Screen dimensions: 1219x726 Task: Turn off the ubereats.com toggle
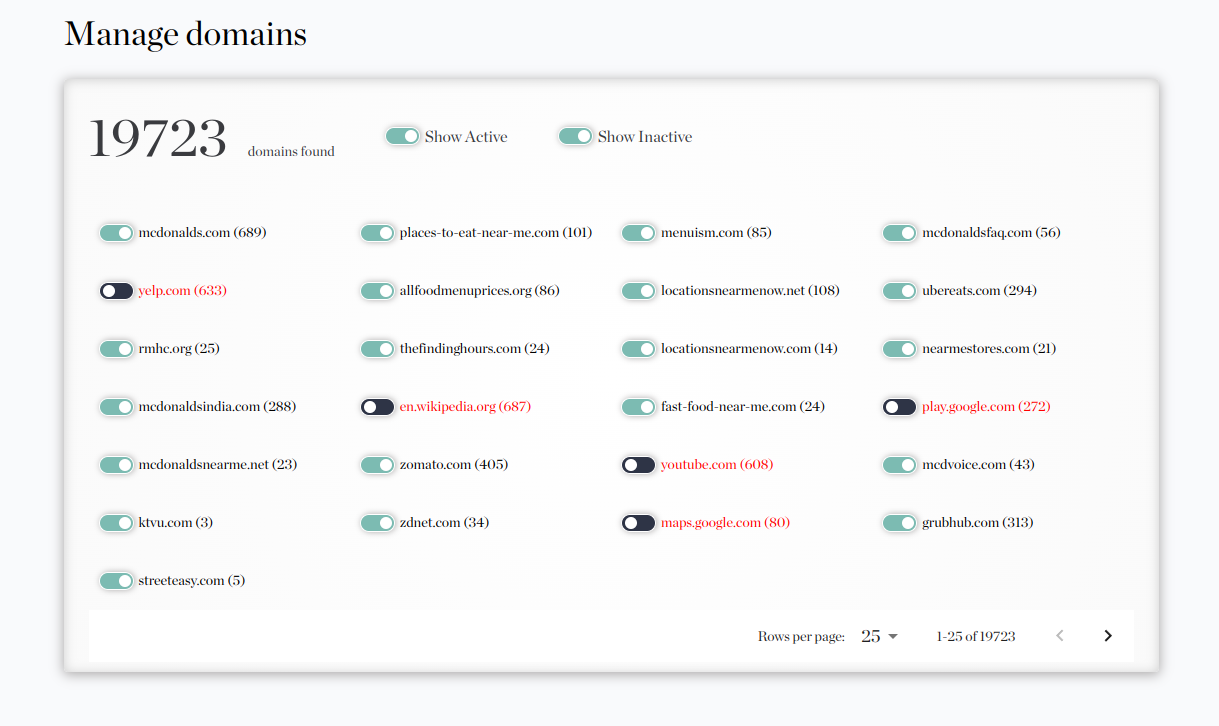click(x=899, y=291)
